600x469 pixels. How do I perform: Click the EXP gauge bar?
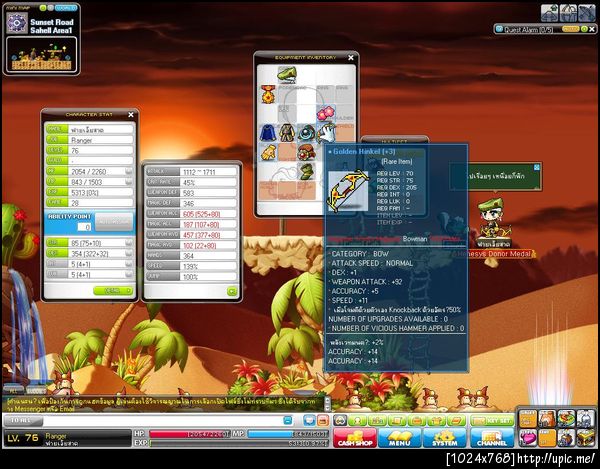click(x=239, y=443)
